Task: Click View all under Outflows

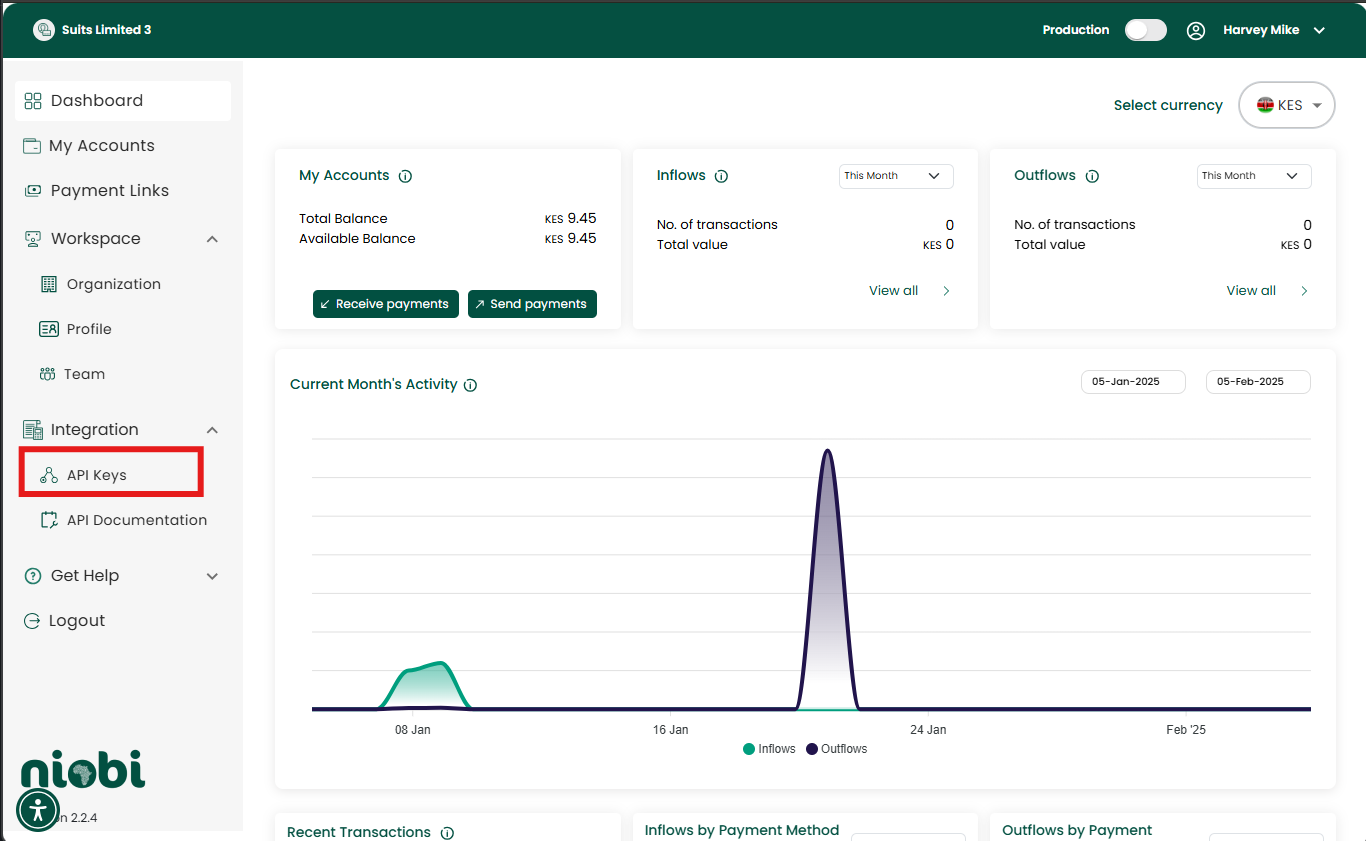Action: (x=1251, y=291)
